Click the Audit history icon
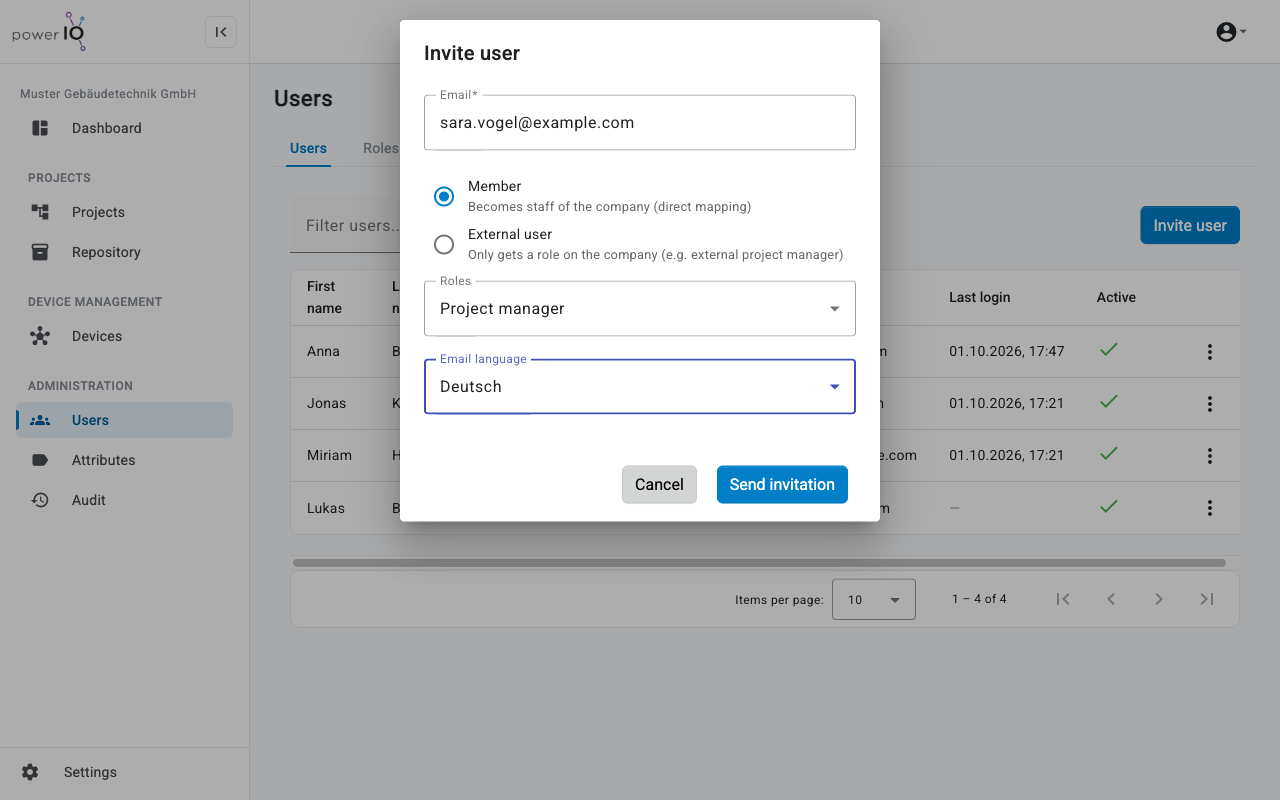1280x800 pixels. [40, 500]
